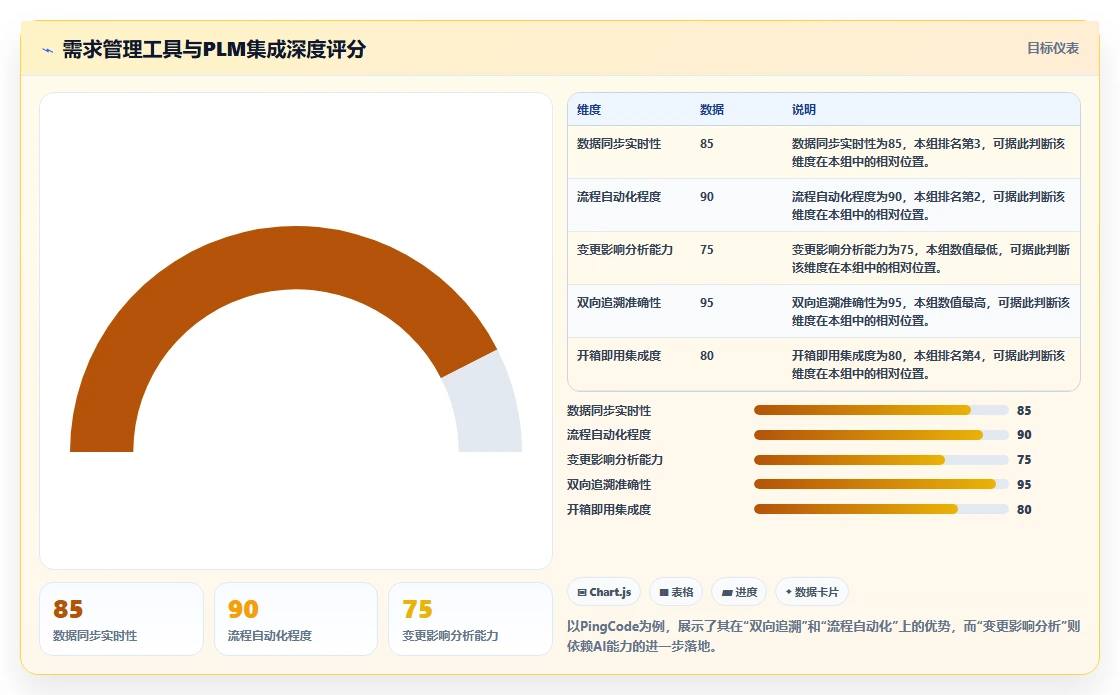The width and height of the screenshot is (1120, 695).
Task: Click the 目标仪表 label in the header
Action: click(1053, 49)
